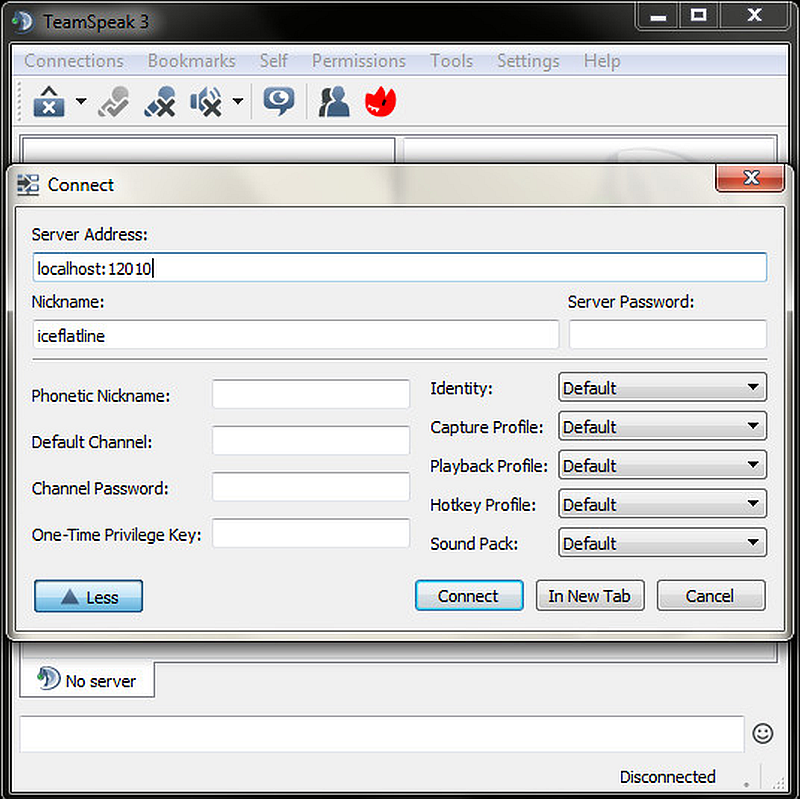
Task: Click the One-Time Privilege Key field
Action: [x=311, y=533]
